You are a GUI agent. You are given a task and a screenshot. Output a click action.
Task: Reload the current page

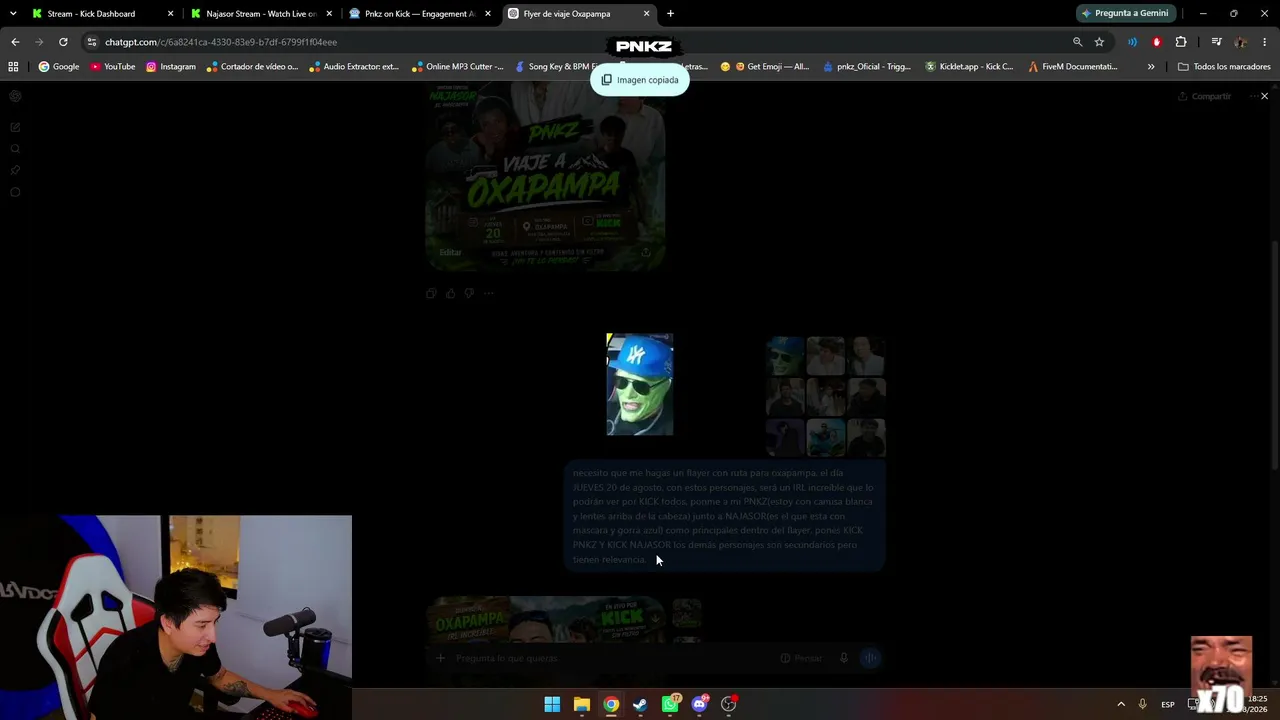point(63,42)
